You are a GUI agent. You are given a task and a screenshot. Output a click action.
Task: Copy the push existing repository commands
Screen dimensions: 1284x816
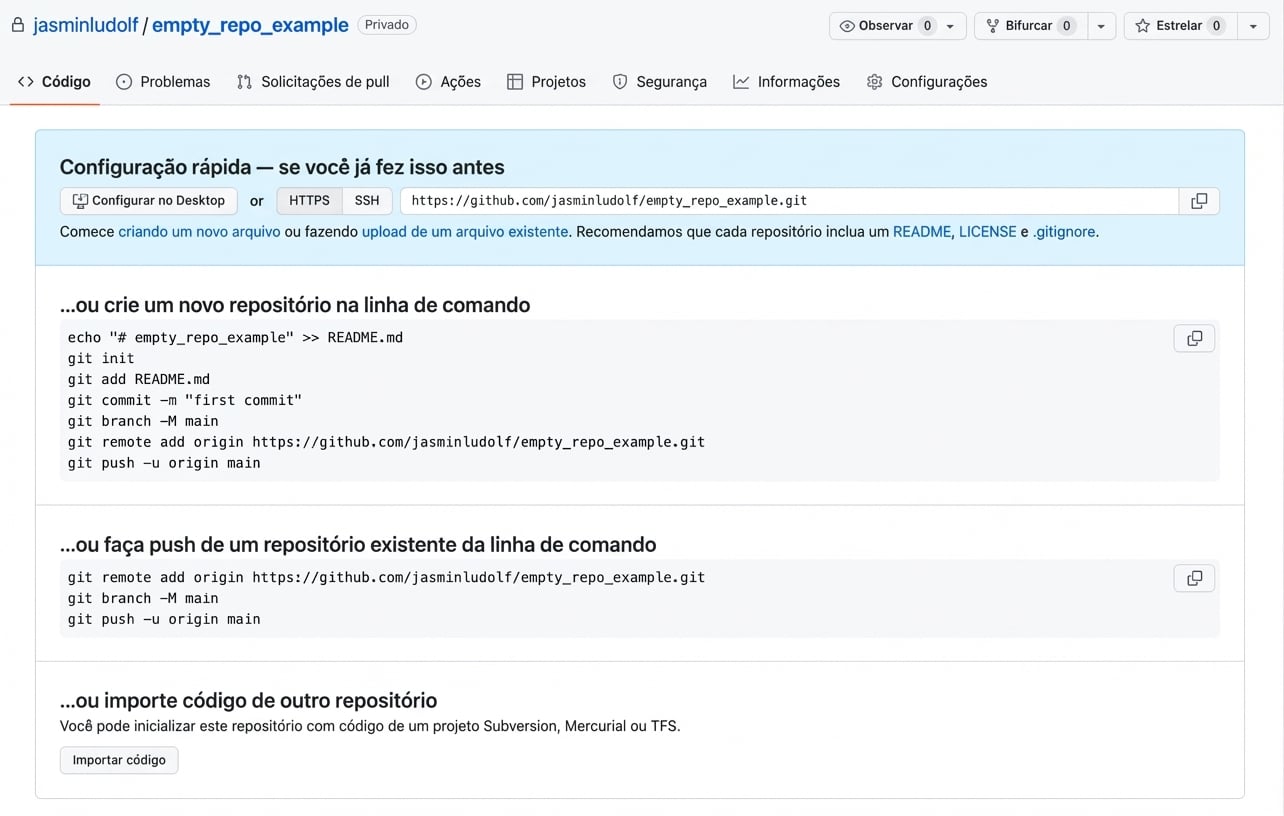click(x=1194, y=578)
